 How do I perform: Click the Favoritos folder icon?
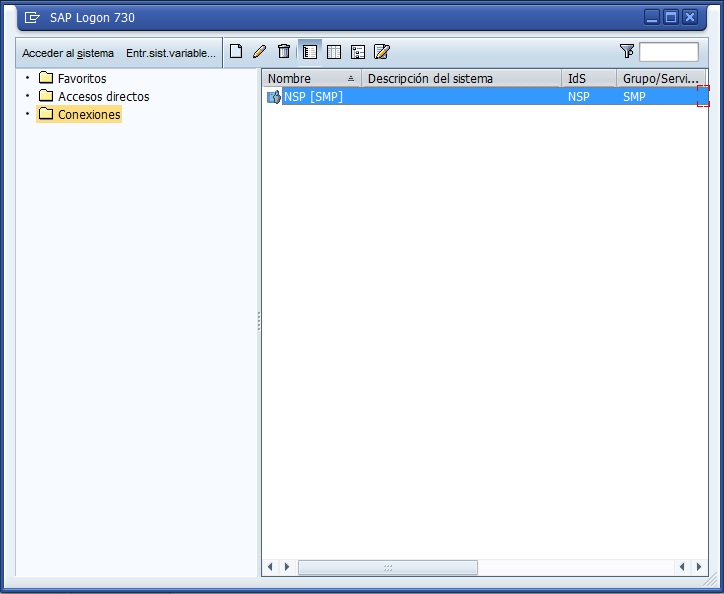coord(46,77)
